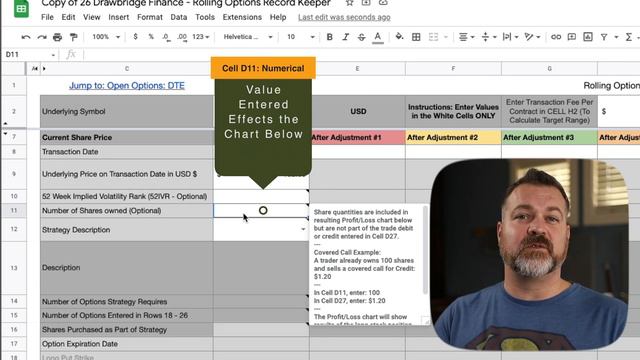Open Strategy Description dropdown arrow
The width and height of the screenshot is (640, 360).
point(303,229)
